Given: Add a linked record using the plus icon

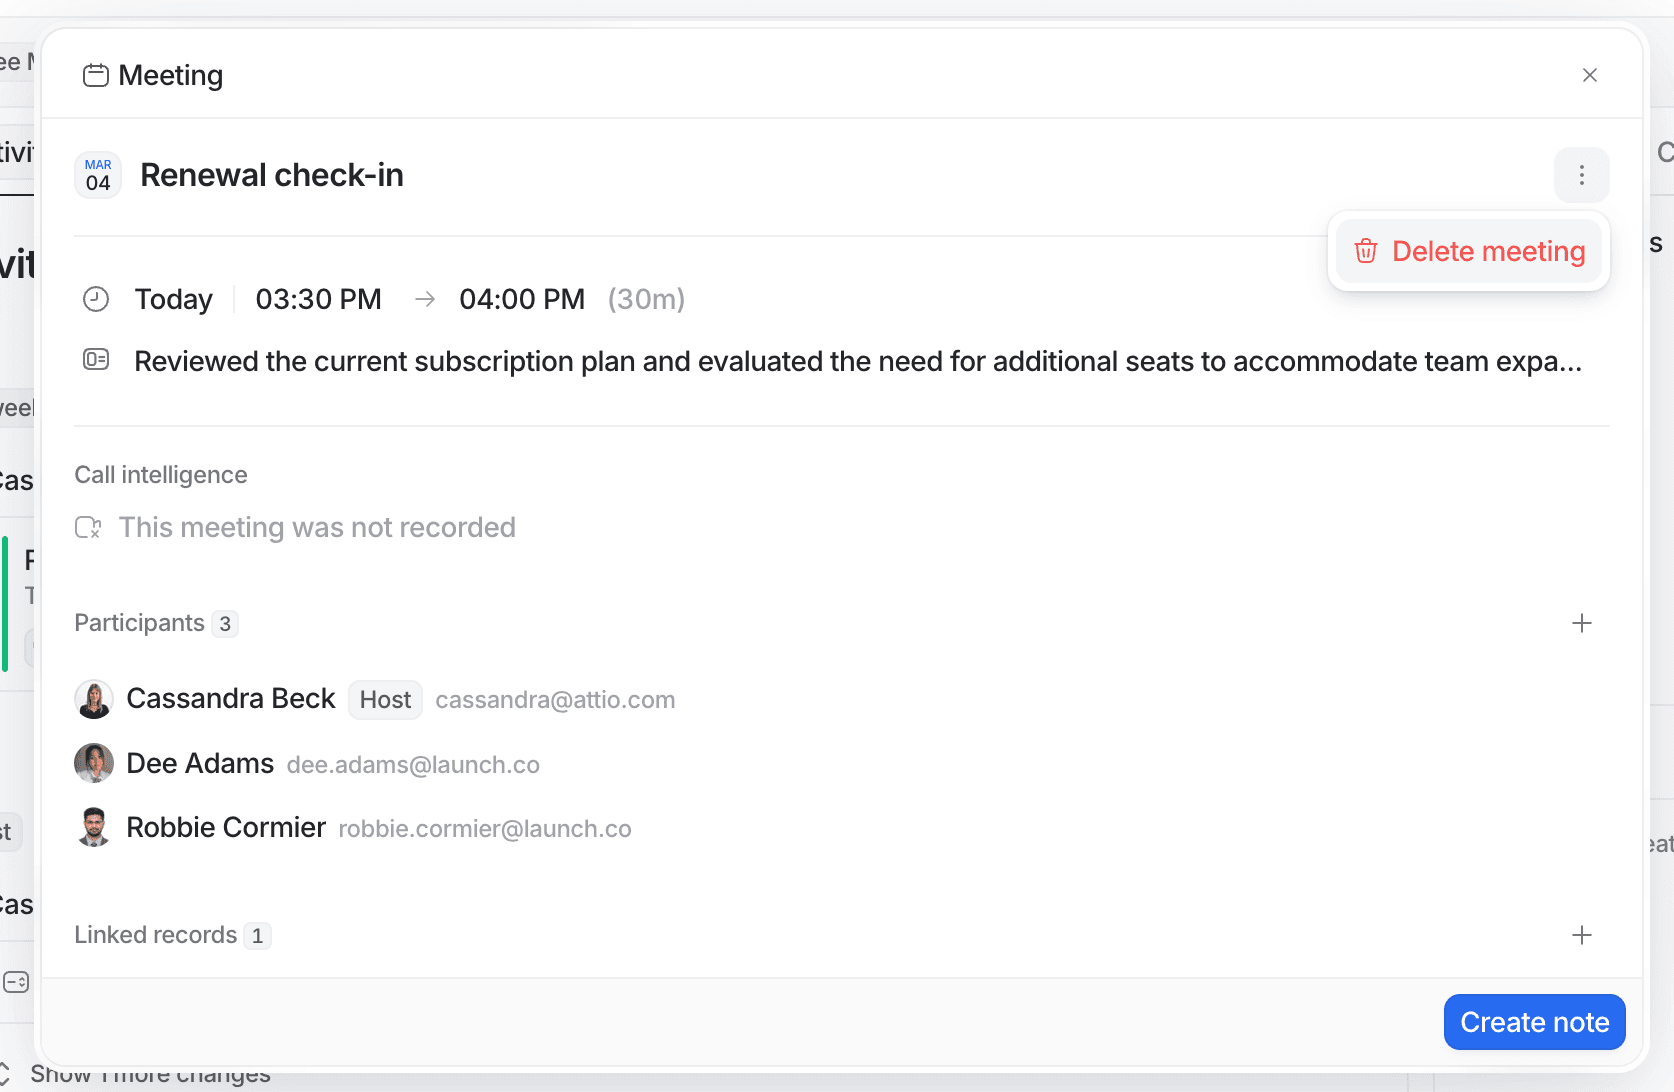Looking at the screenshot, I should [1581, 935].
